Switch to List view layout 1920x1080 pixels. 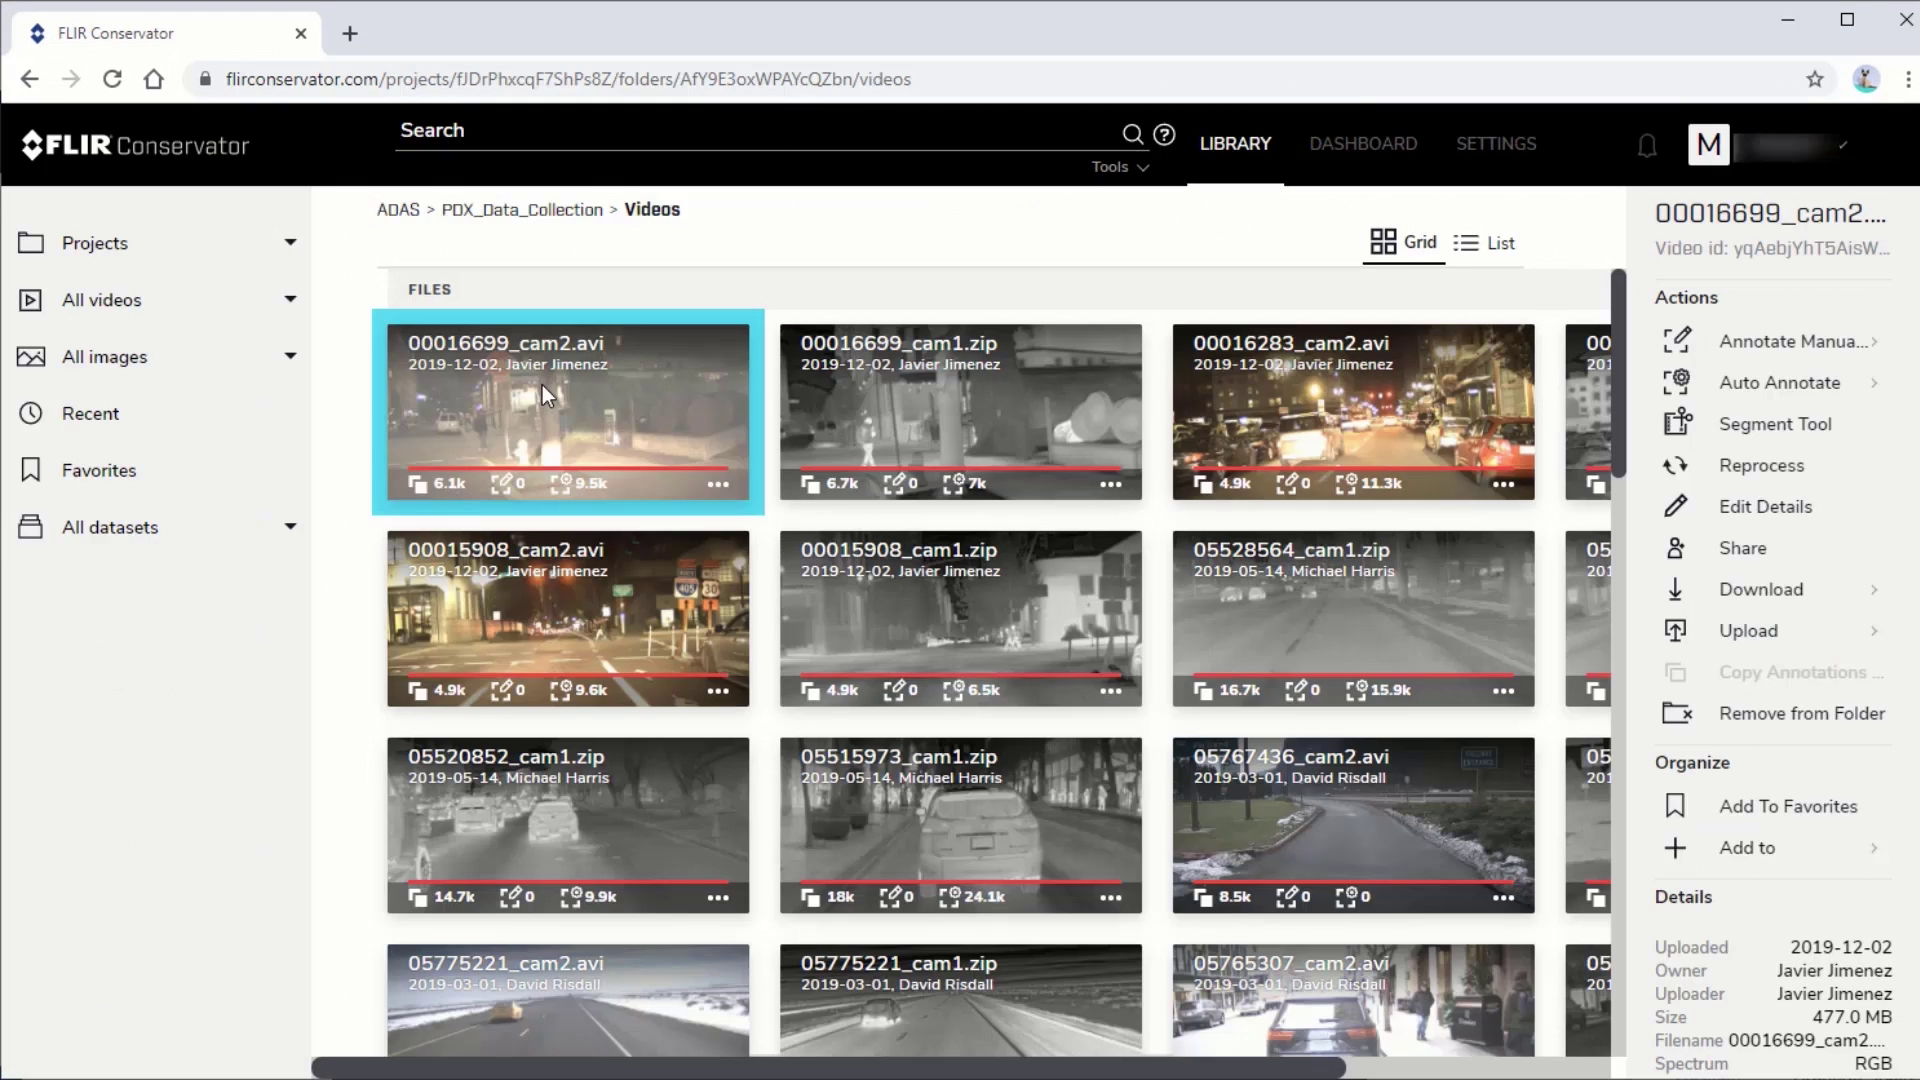click(x=1485, y=243)
